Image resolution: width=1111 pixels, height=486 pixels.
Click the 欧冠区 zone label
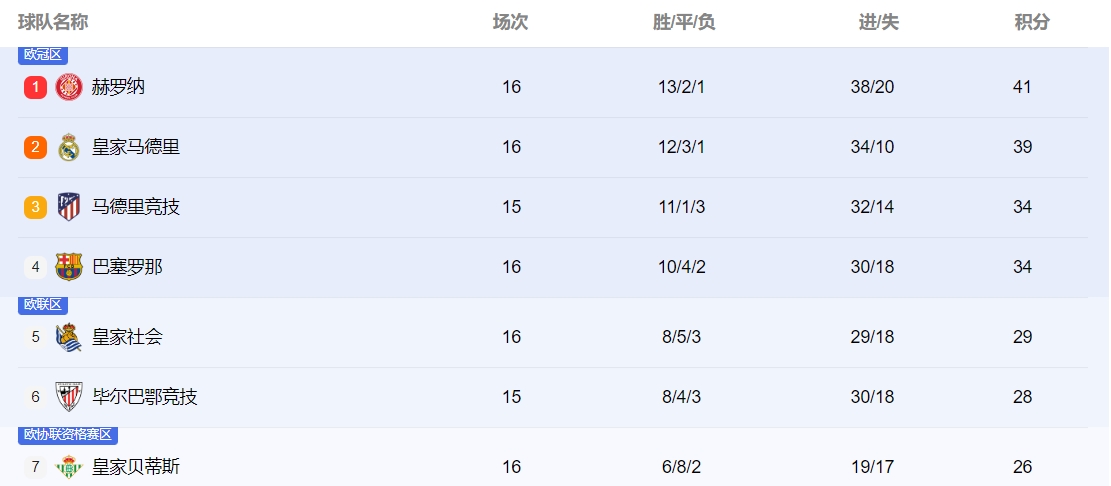(x=43, y=55)
